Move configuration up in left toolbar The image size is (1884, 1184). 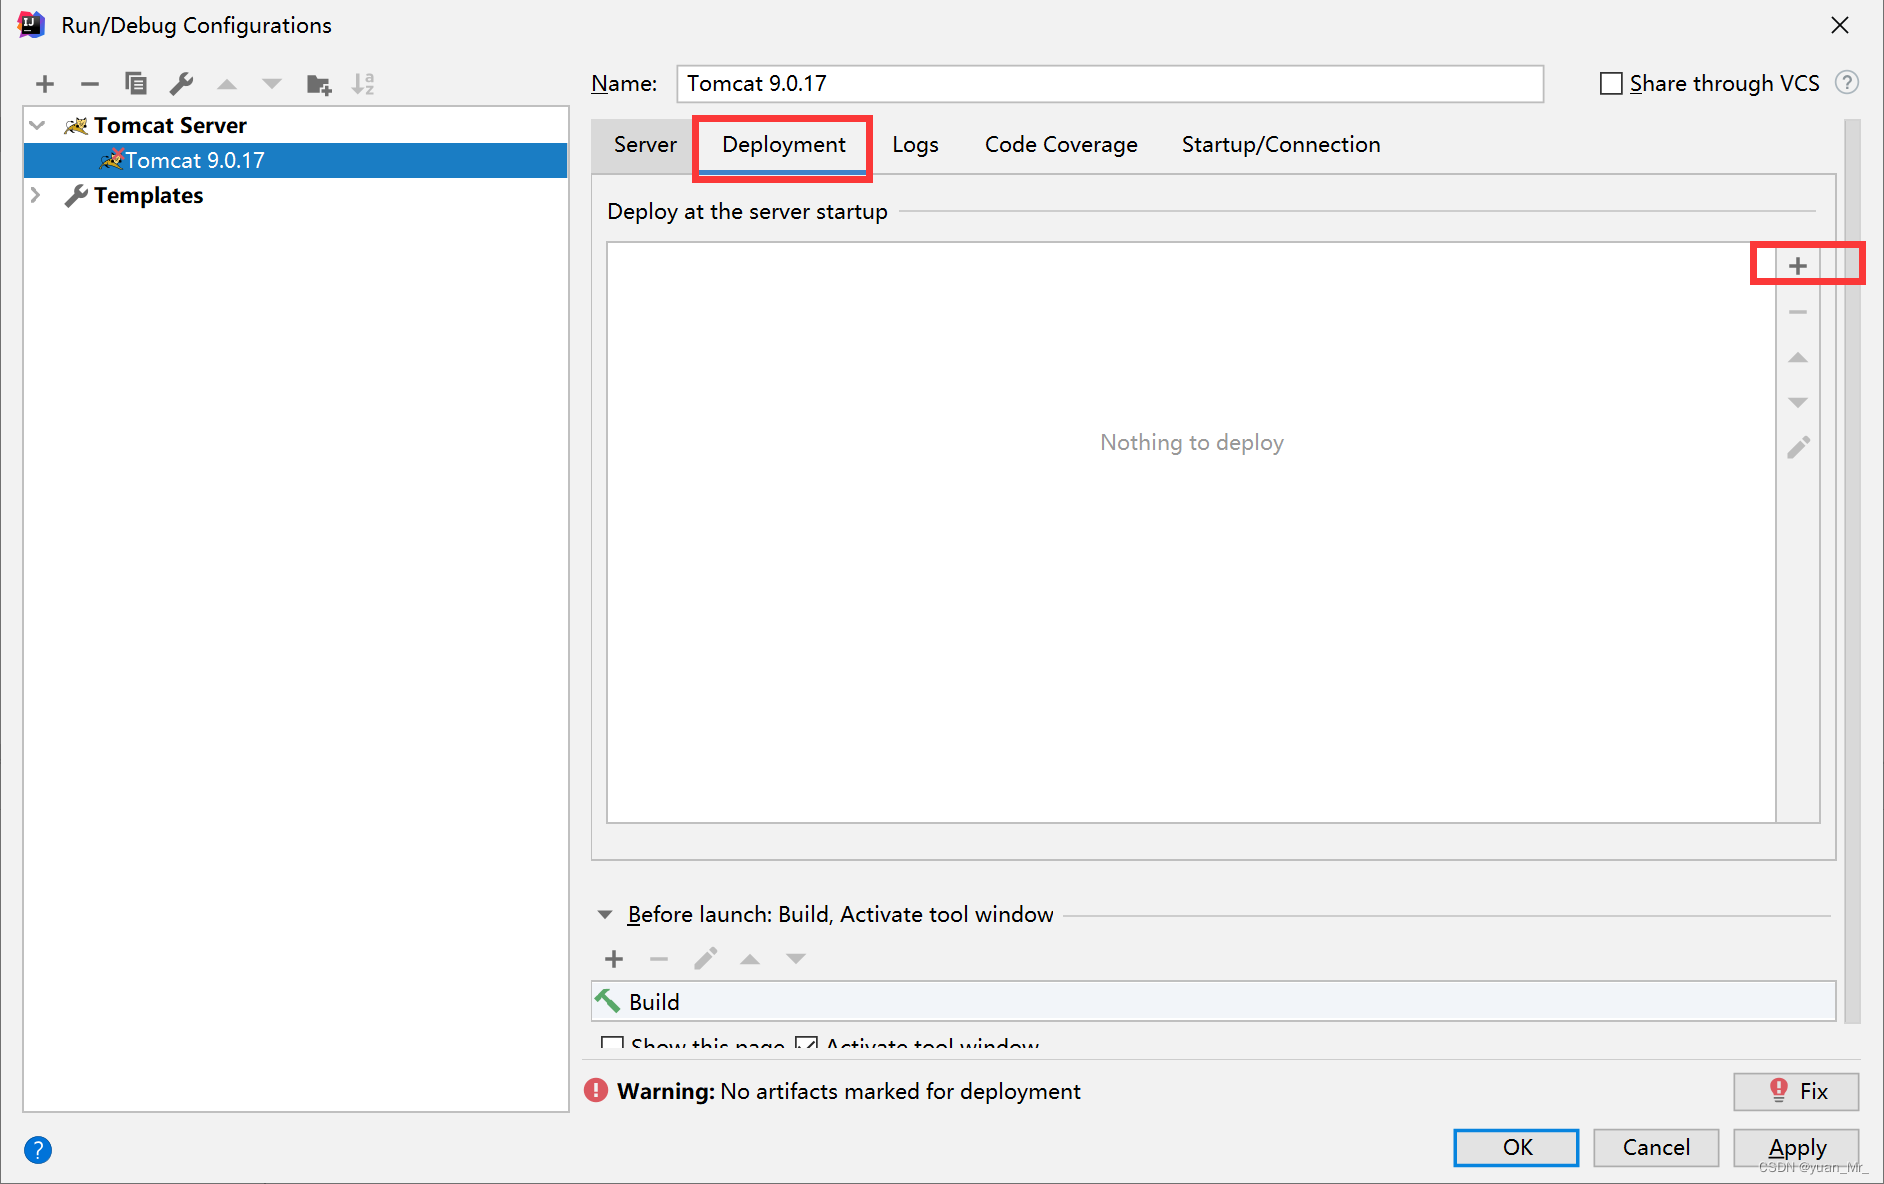227,84
